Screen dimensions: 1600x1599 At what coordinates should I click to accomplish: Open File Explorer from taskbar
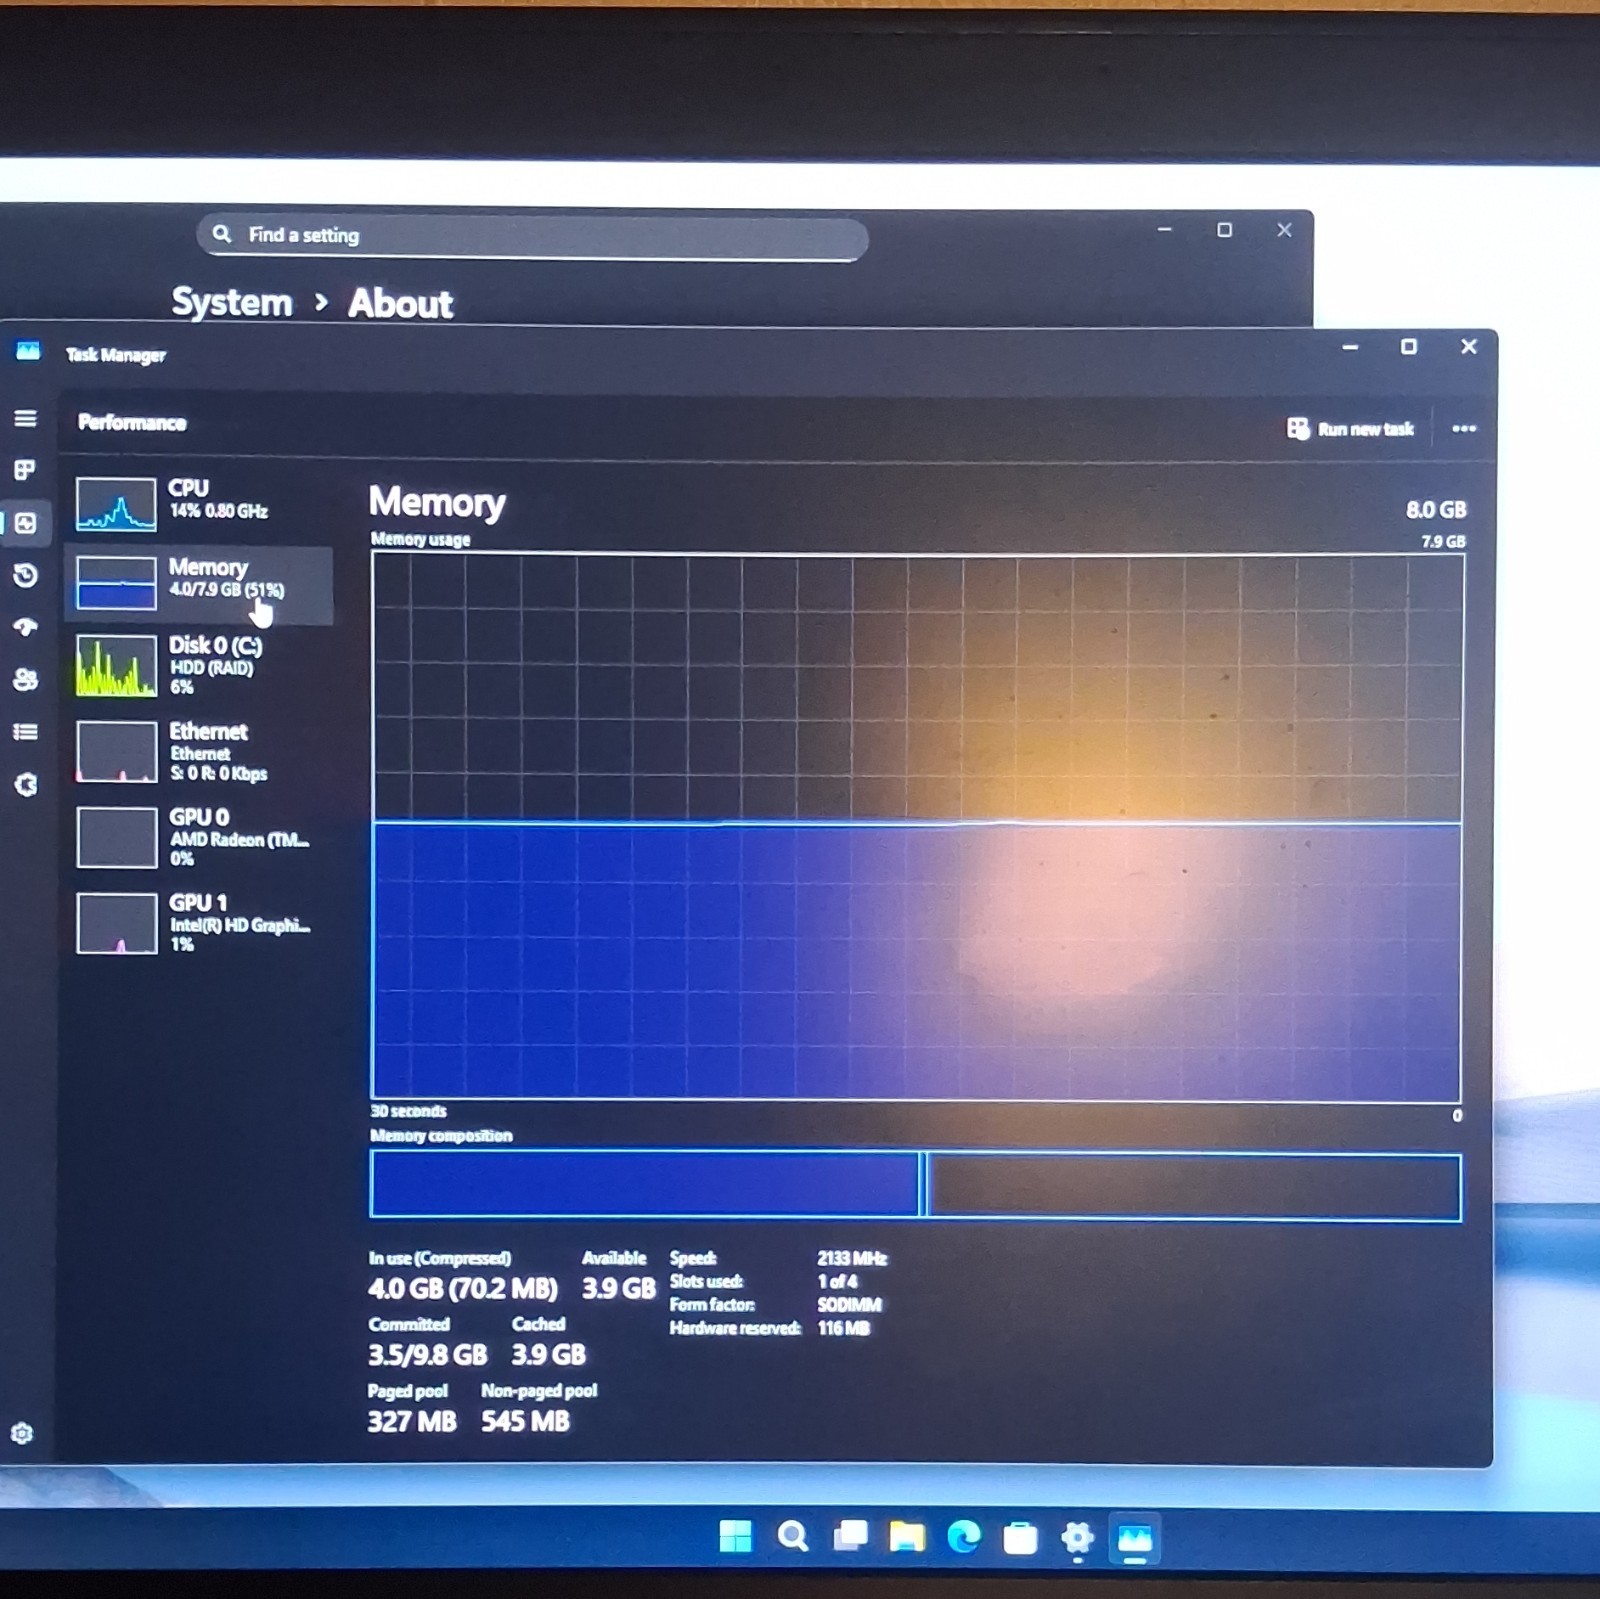click(x=907, y=1537)
